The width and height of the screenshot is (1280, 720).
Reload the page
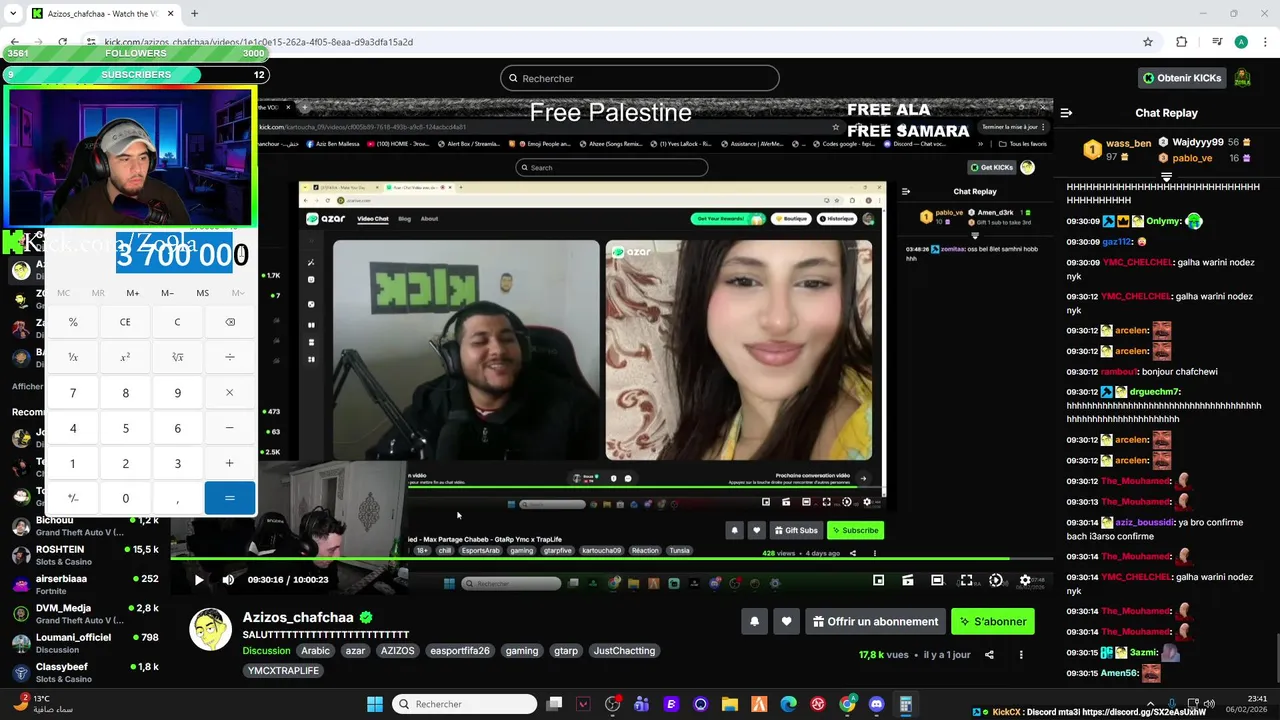pyautogui.click(x=62, y=42)
